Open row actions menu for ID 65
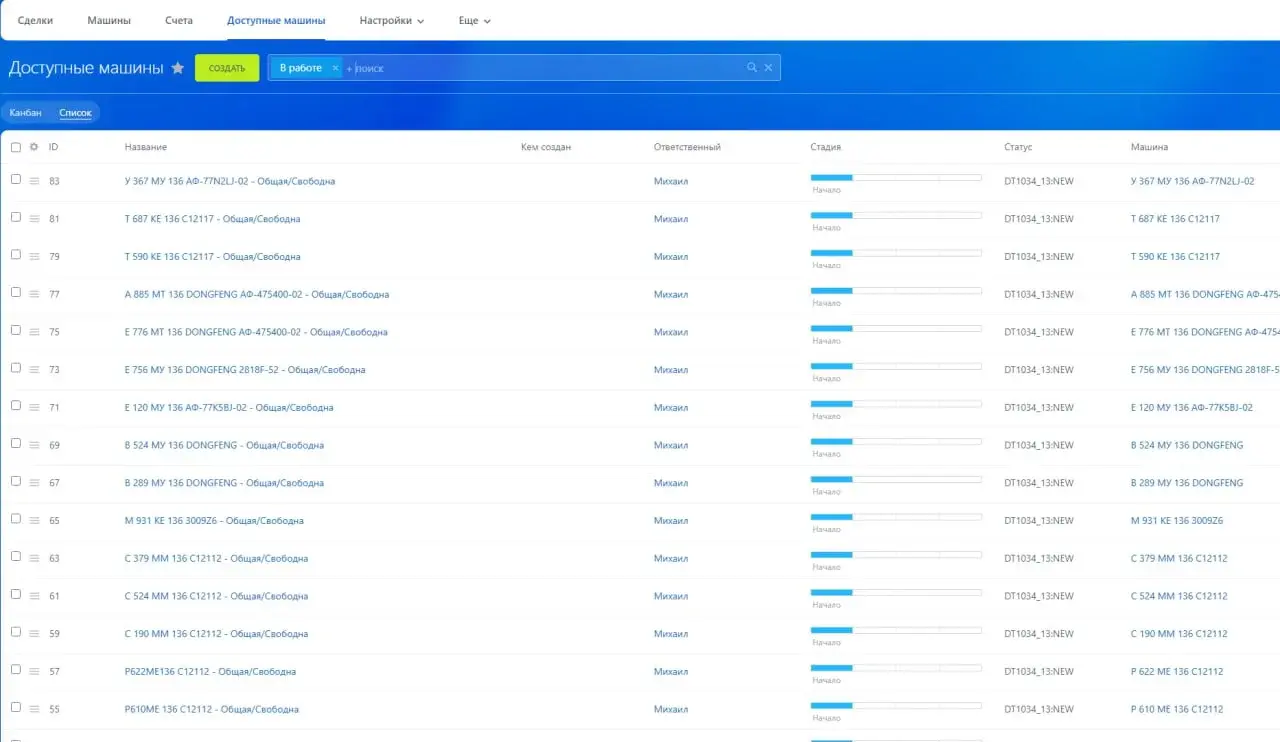Image resolution: width=1280 pixels, height=742 pixels. [34, 521]
